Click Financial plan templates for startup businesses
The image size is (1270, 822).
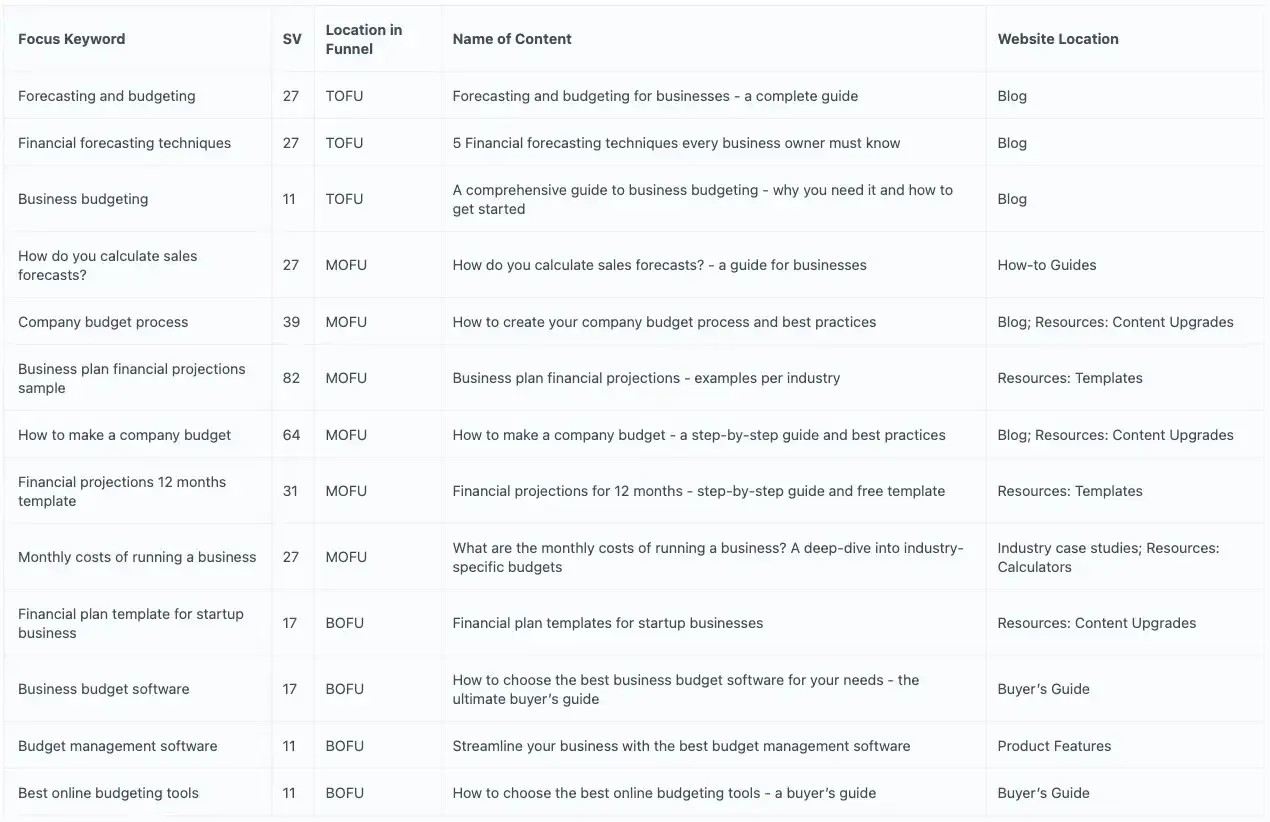click(x=608, y=623)
